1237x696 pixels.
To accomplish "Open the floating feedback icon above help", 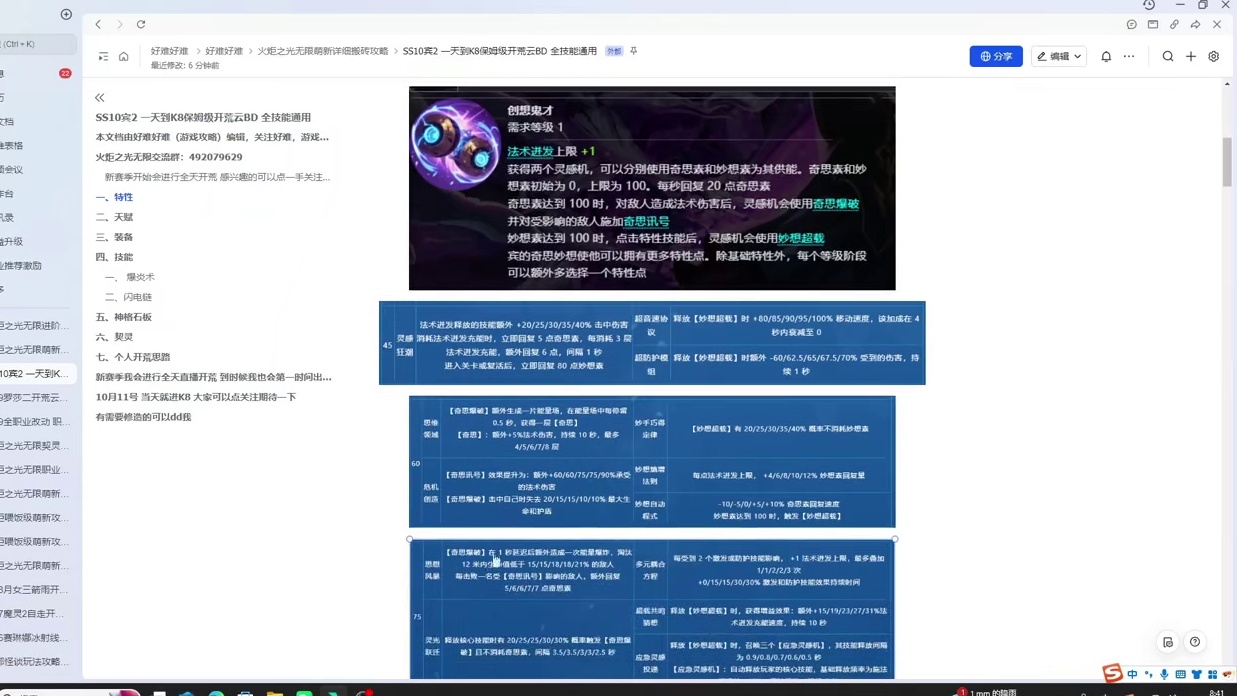I will coord(1168,642).
